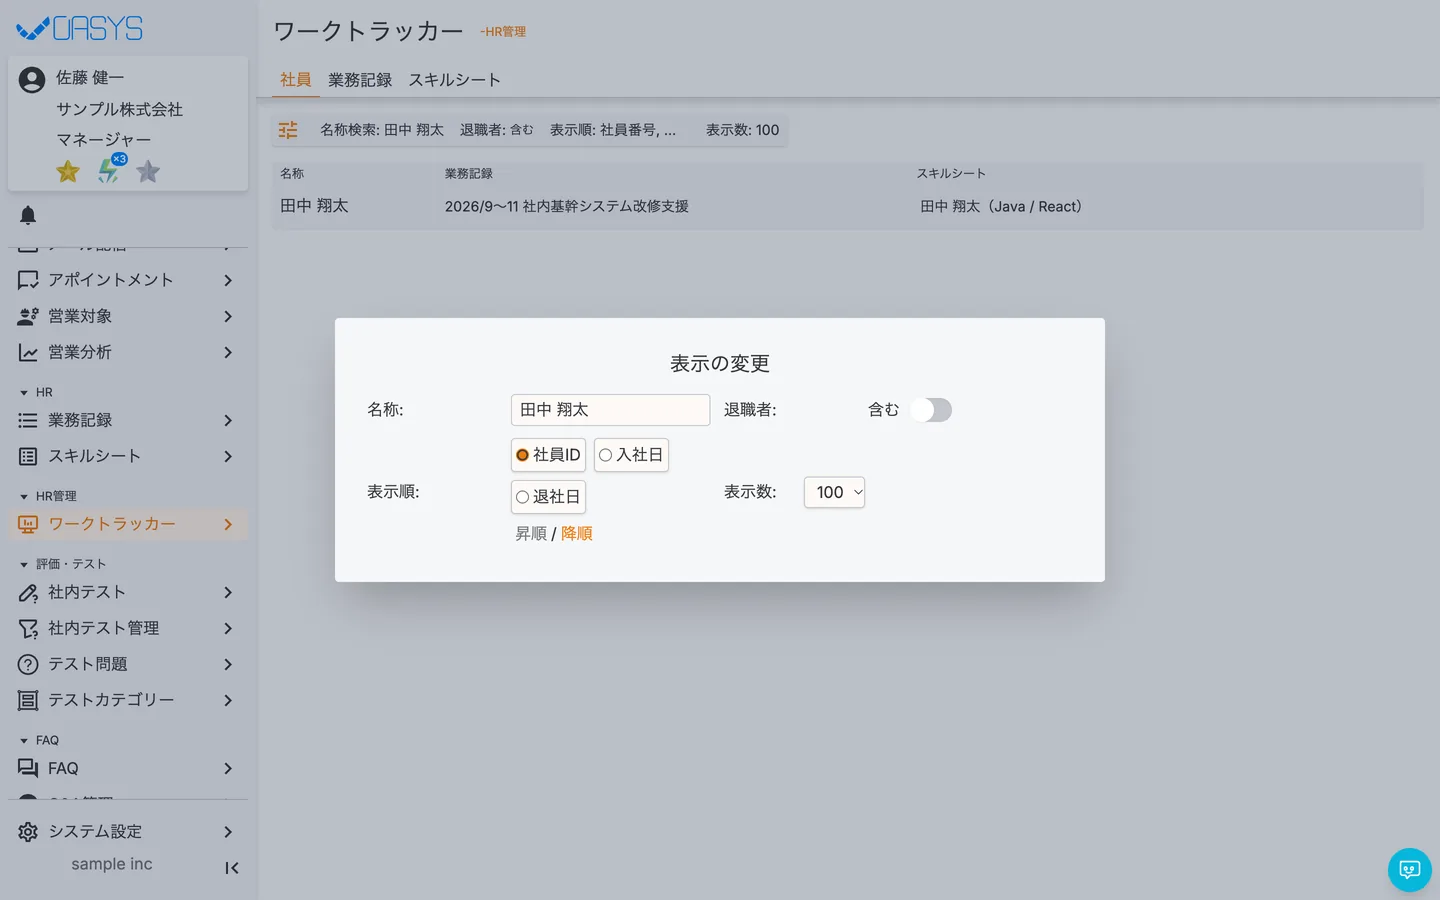Switch to the スキルシート tab
1440x900 pixels.
click(454, 80)
